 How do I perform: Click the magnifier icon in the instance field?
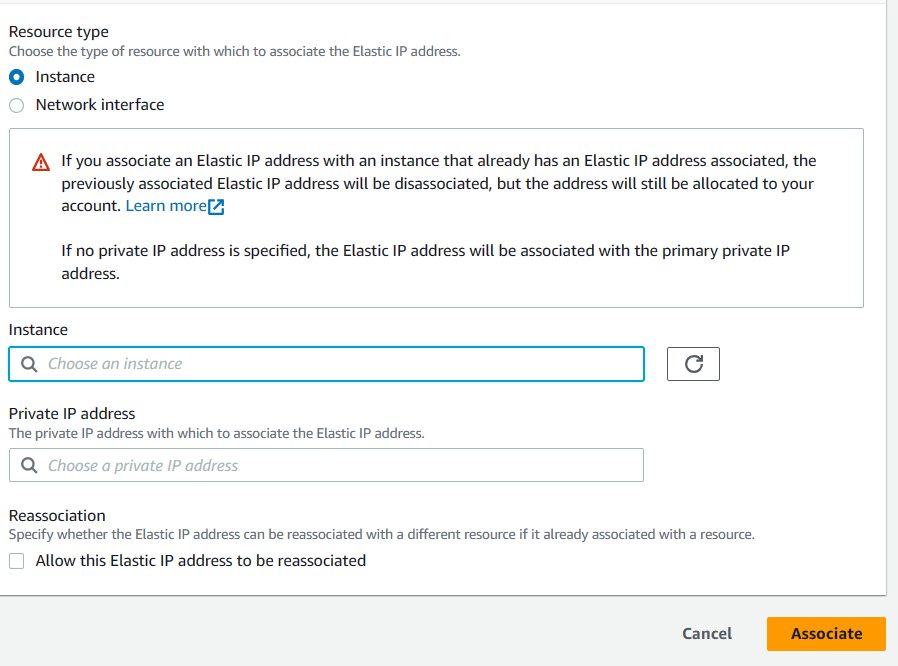click(29, 364)
